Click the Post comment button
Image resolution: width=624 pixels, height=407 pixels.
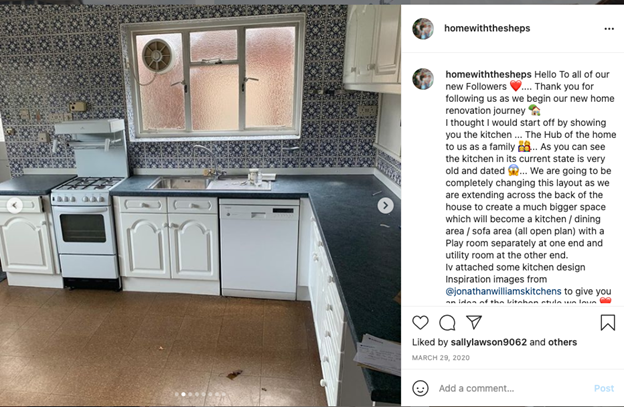coord(604,388)
